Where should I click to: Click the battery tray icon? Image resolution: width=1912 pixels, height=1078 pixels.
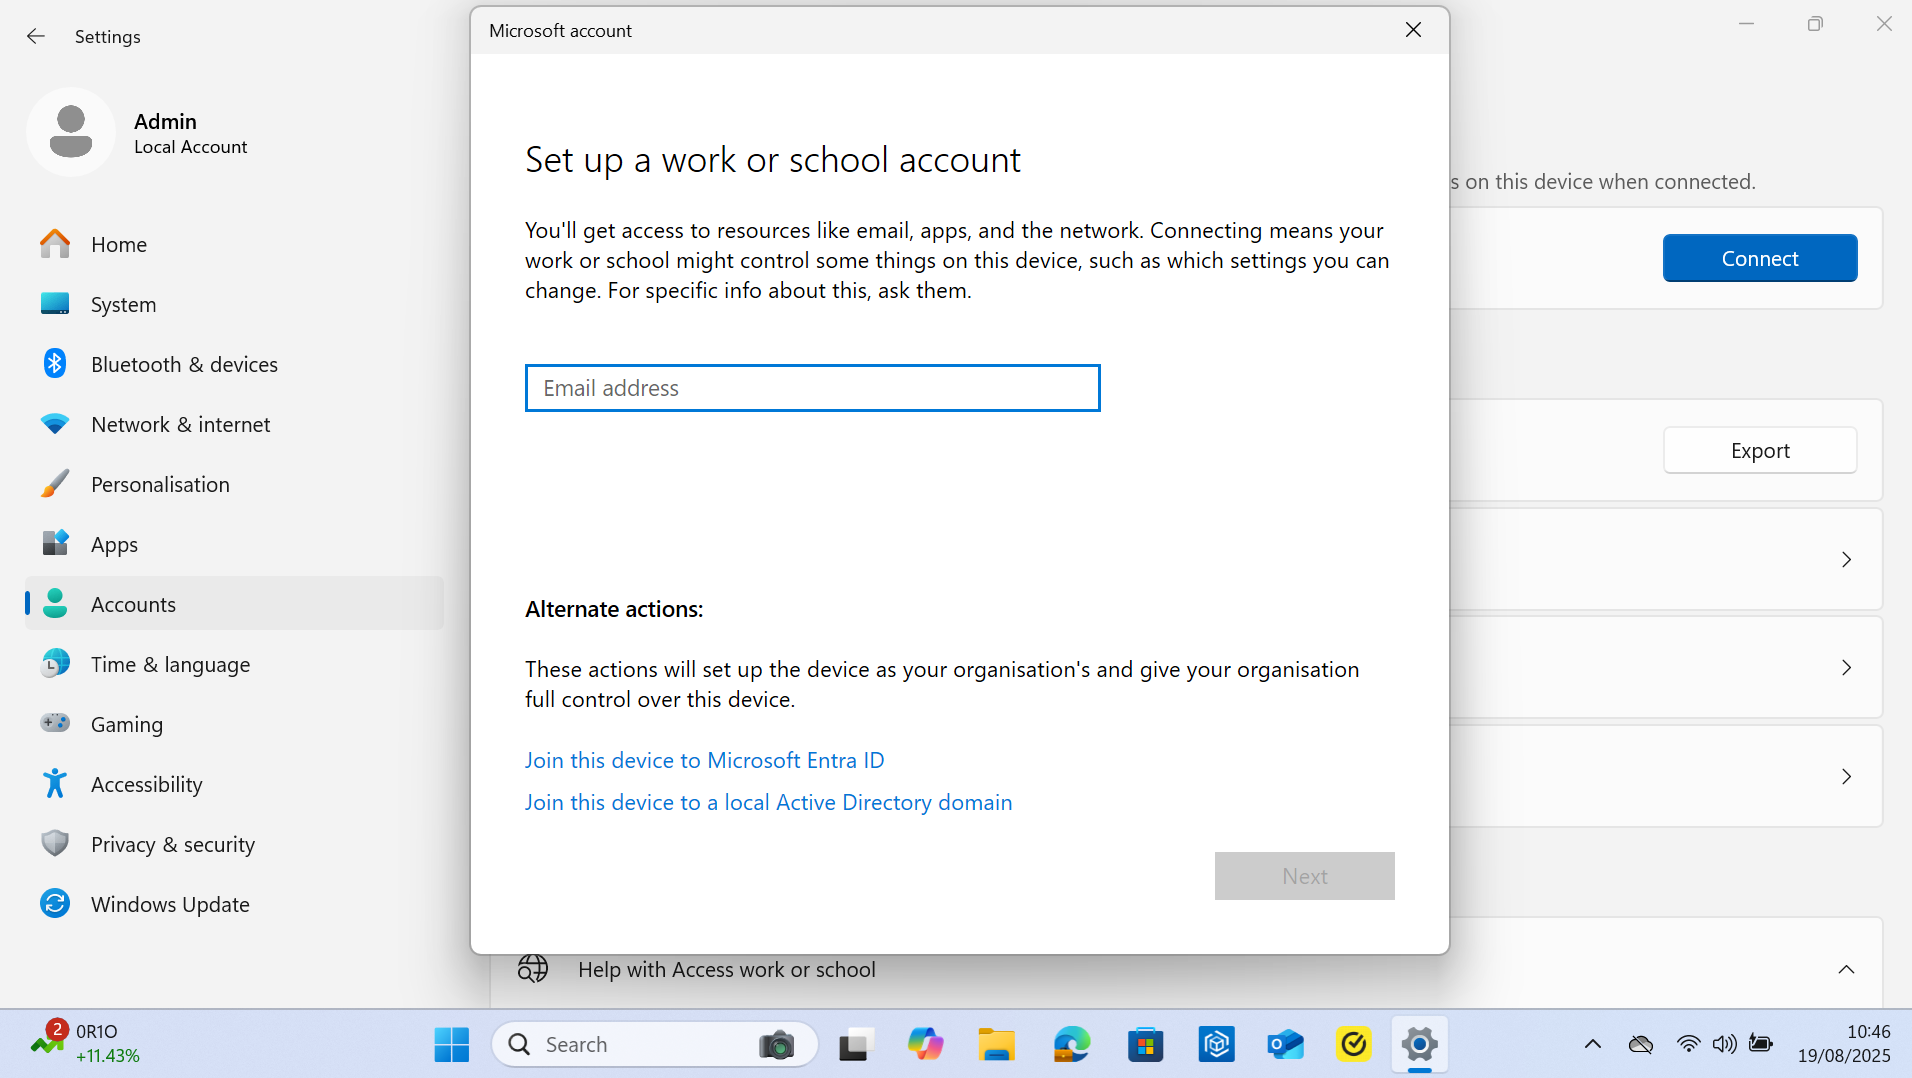[x=1761, y=1044]
